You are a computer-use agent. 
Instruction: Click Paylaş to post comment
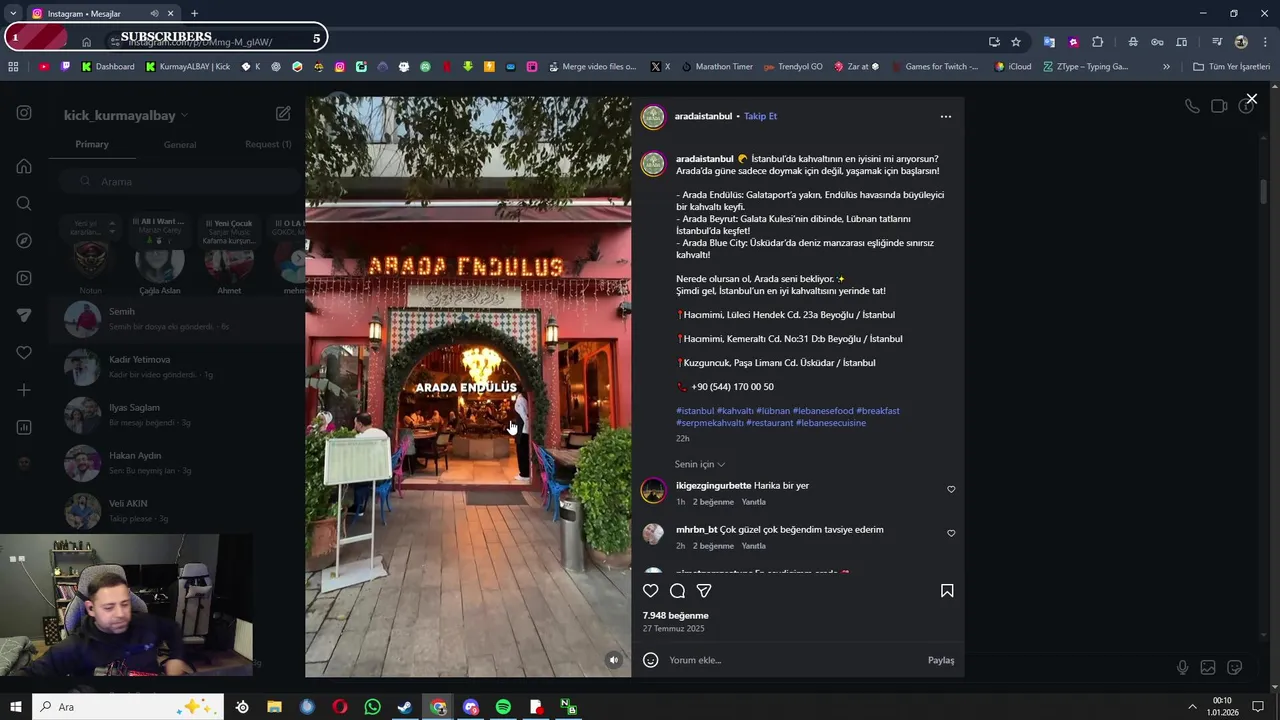tap(941, 660)
